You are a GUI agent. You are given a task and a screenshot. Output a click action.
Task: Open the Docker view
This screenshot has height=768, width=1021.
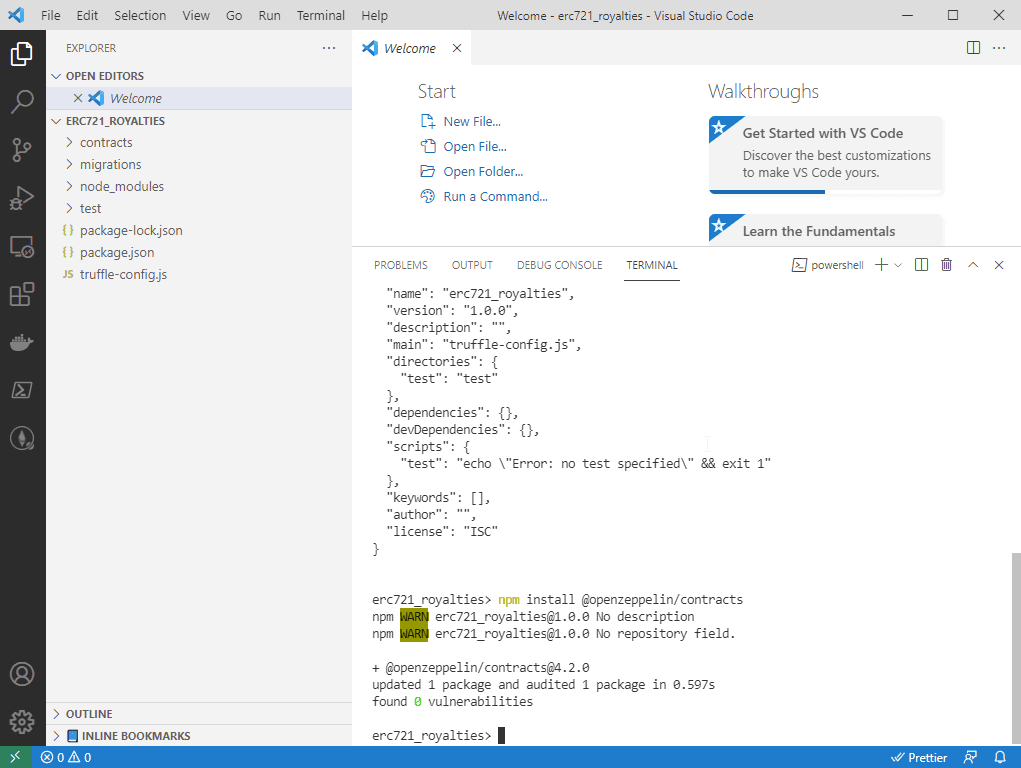(22, 342)
